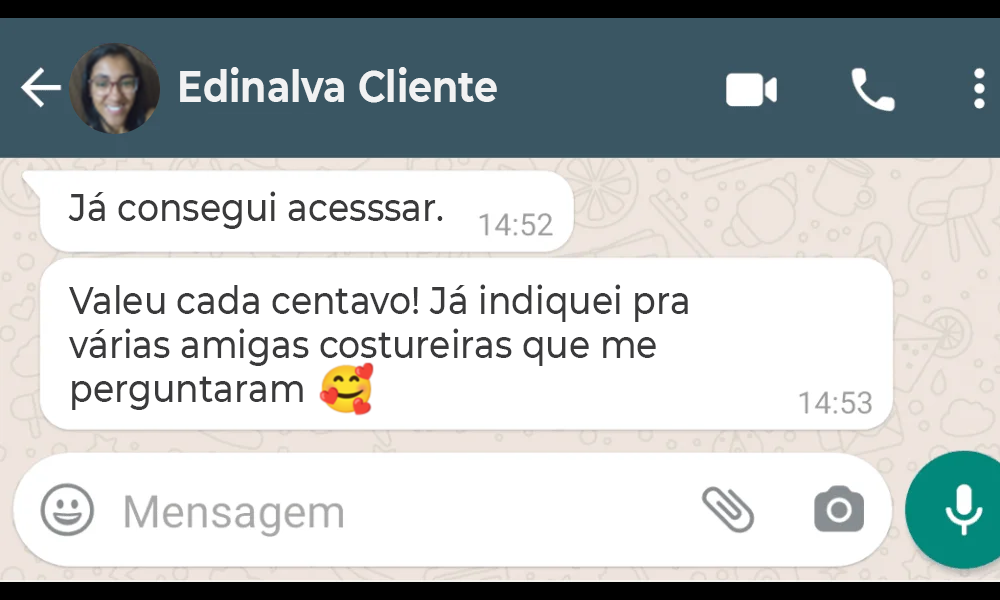This screenshot has height=600, width=1000.
Task: Attach a file with the paperclip icon
Action: 728,509
